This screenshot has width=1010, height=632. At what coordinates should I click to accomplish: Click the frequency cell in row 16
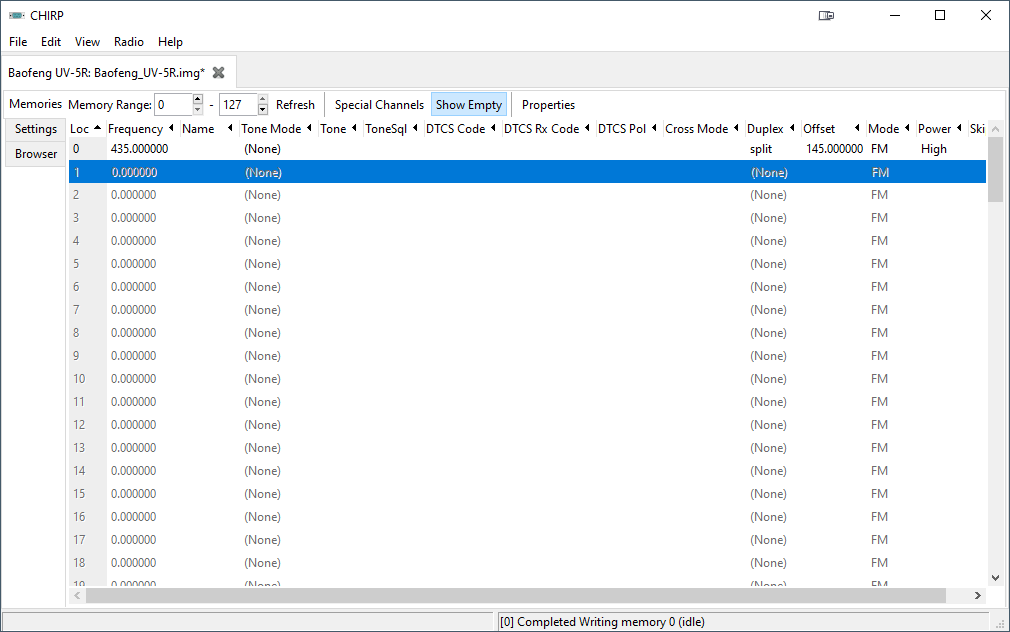[133, 517]
